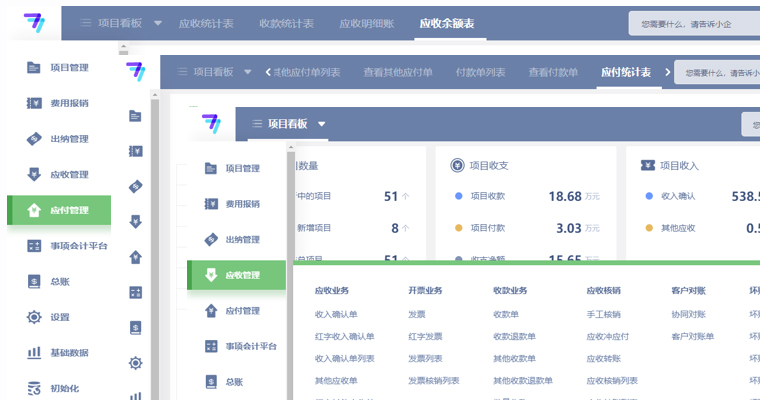Click the green highlighted 应收管理 item
This screenshot has height=400, width=760.
pos(237,274)
